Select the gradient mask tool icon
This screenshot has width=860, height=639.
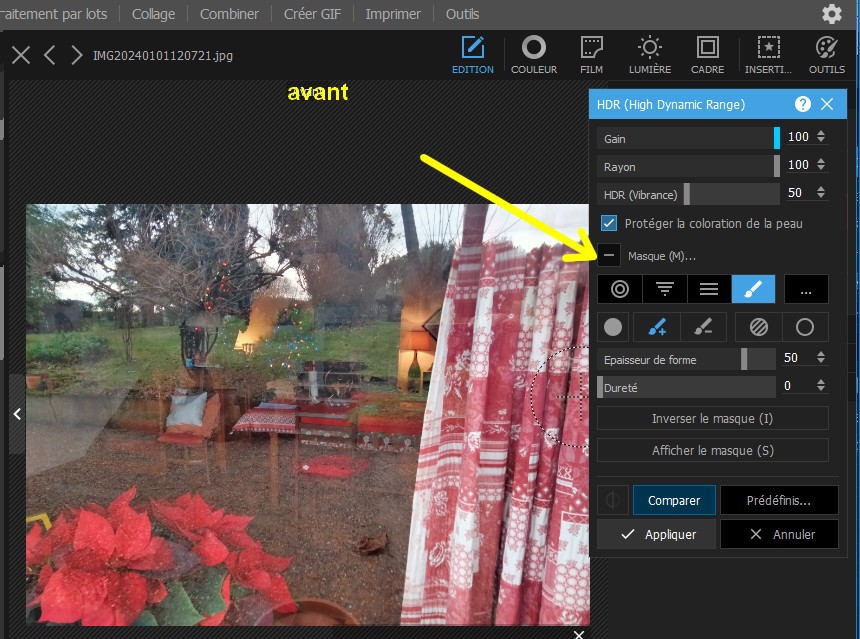pyautogui.click(x=665, y=289)
